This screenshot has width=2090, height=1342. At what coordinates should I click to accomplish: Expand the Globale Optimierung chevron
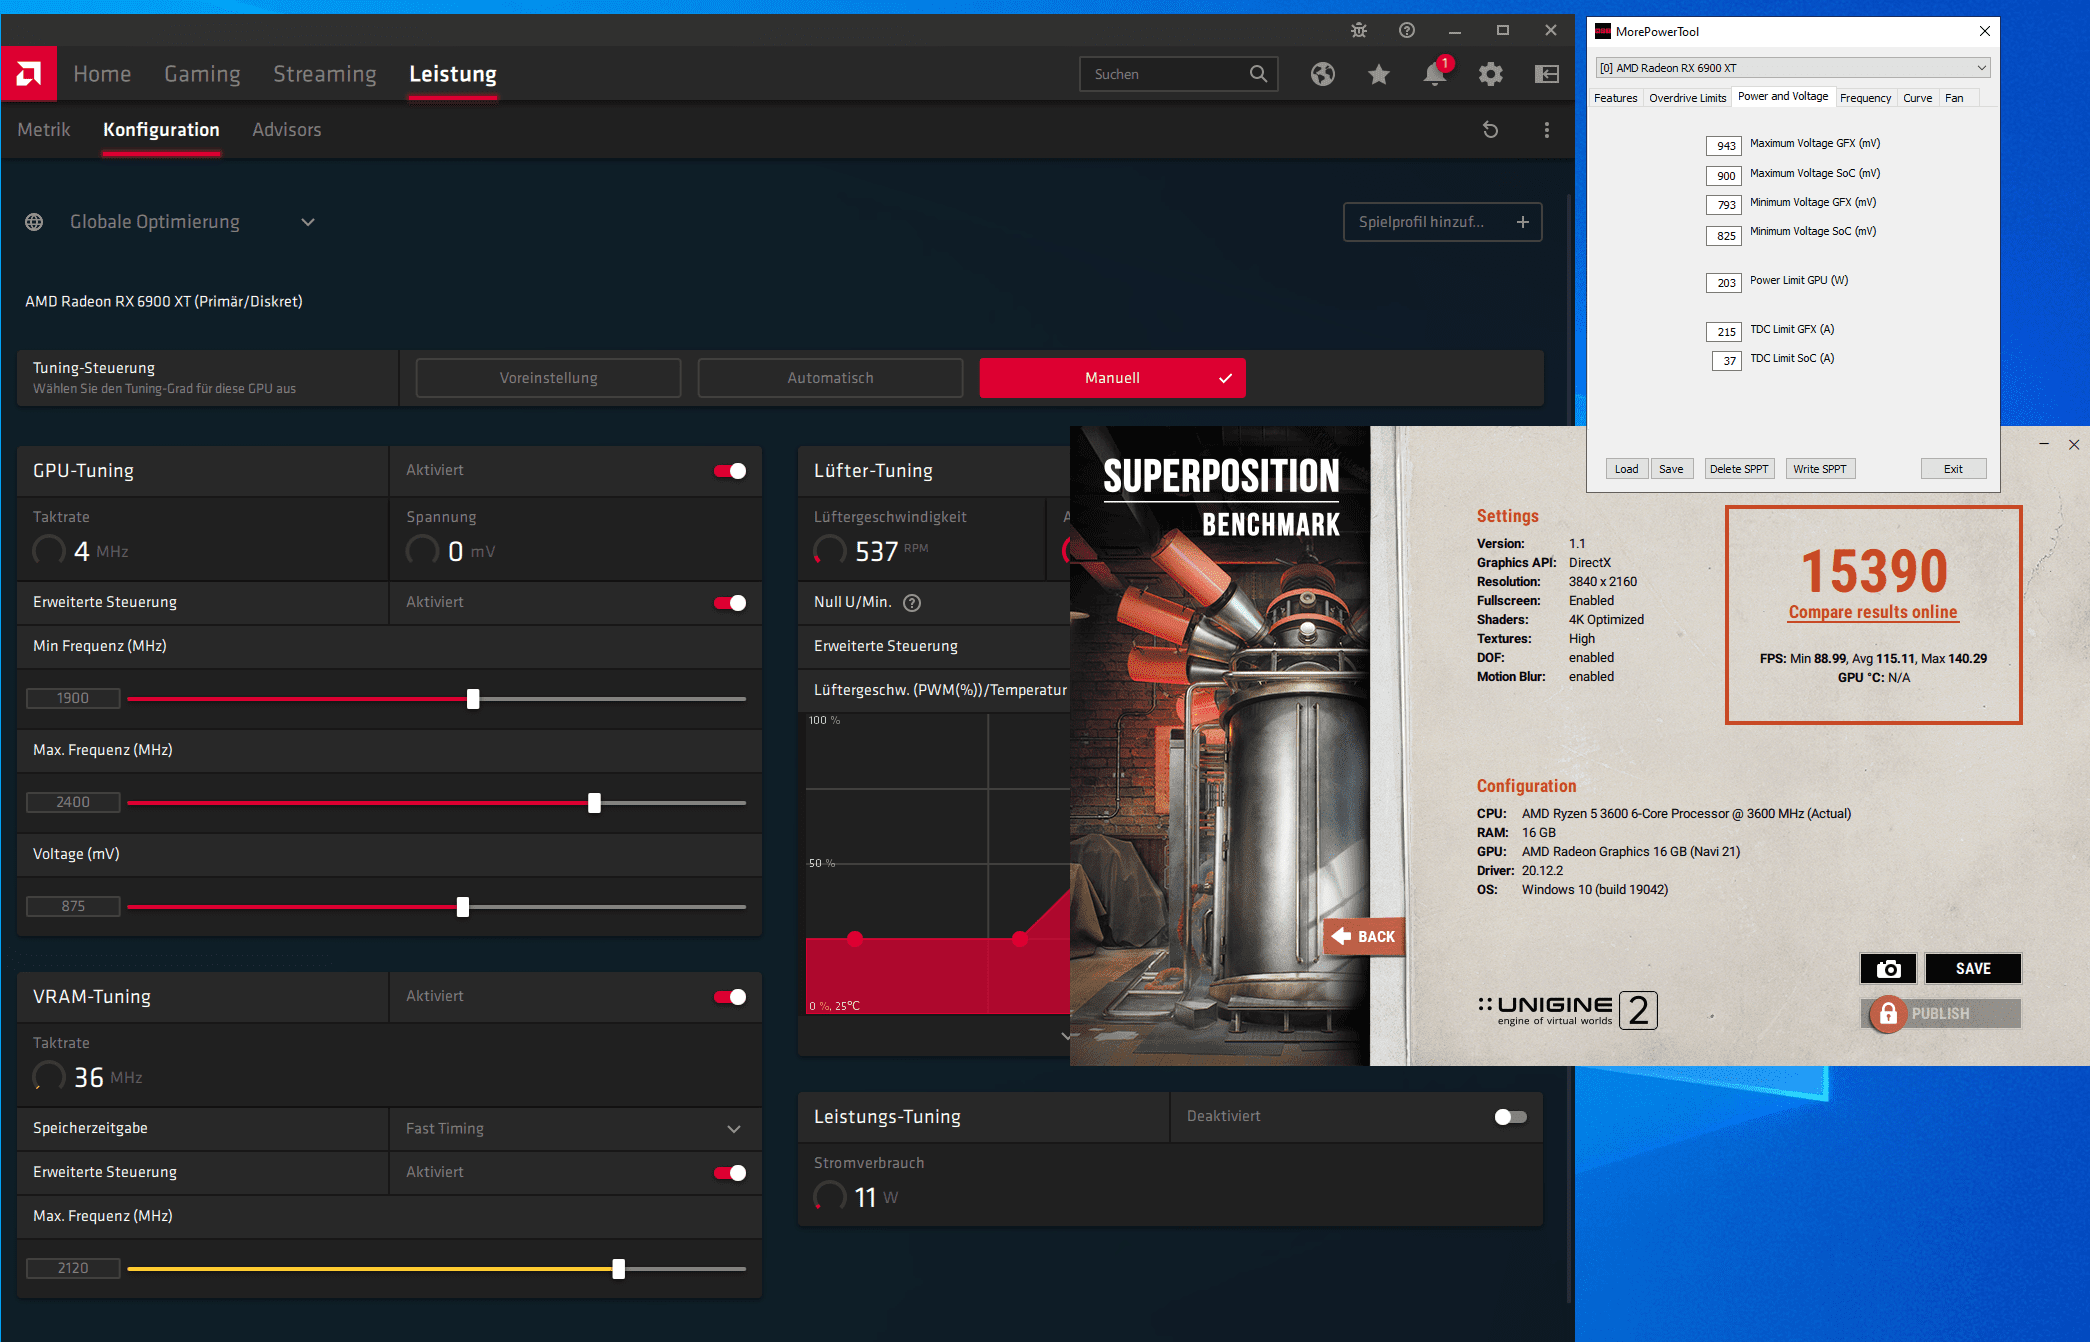[x=308, y=222]
